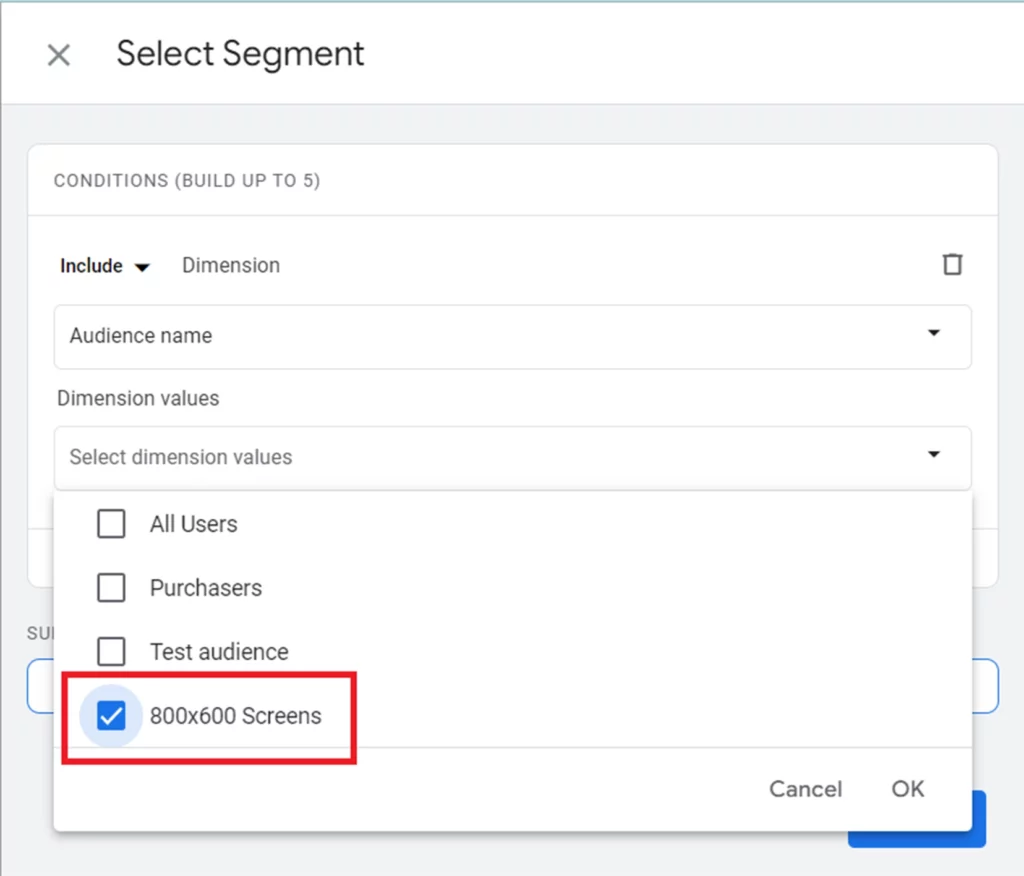Select the All Users option label

[x=193, y=524]
